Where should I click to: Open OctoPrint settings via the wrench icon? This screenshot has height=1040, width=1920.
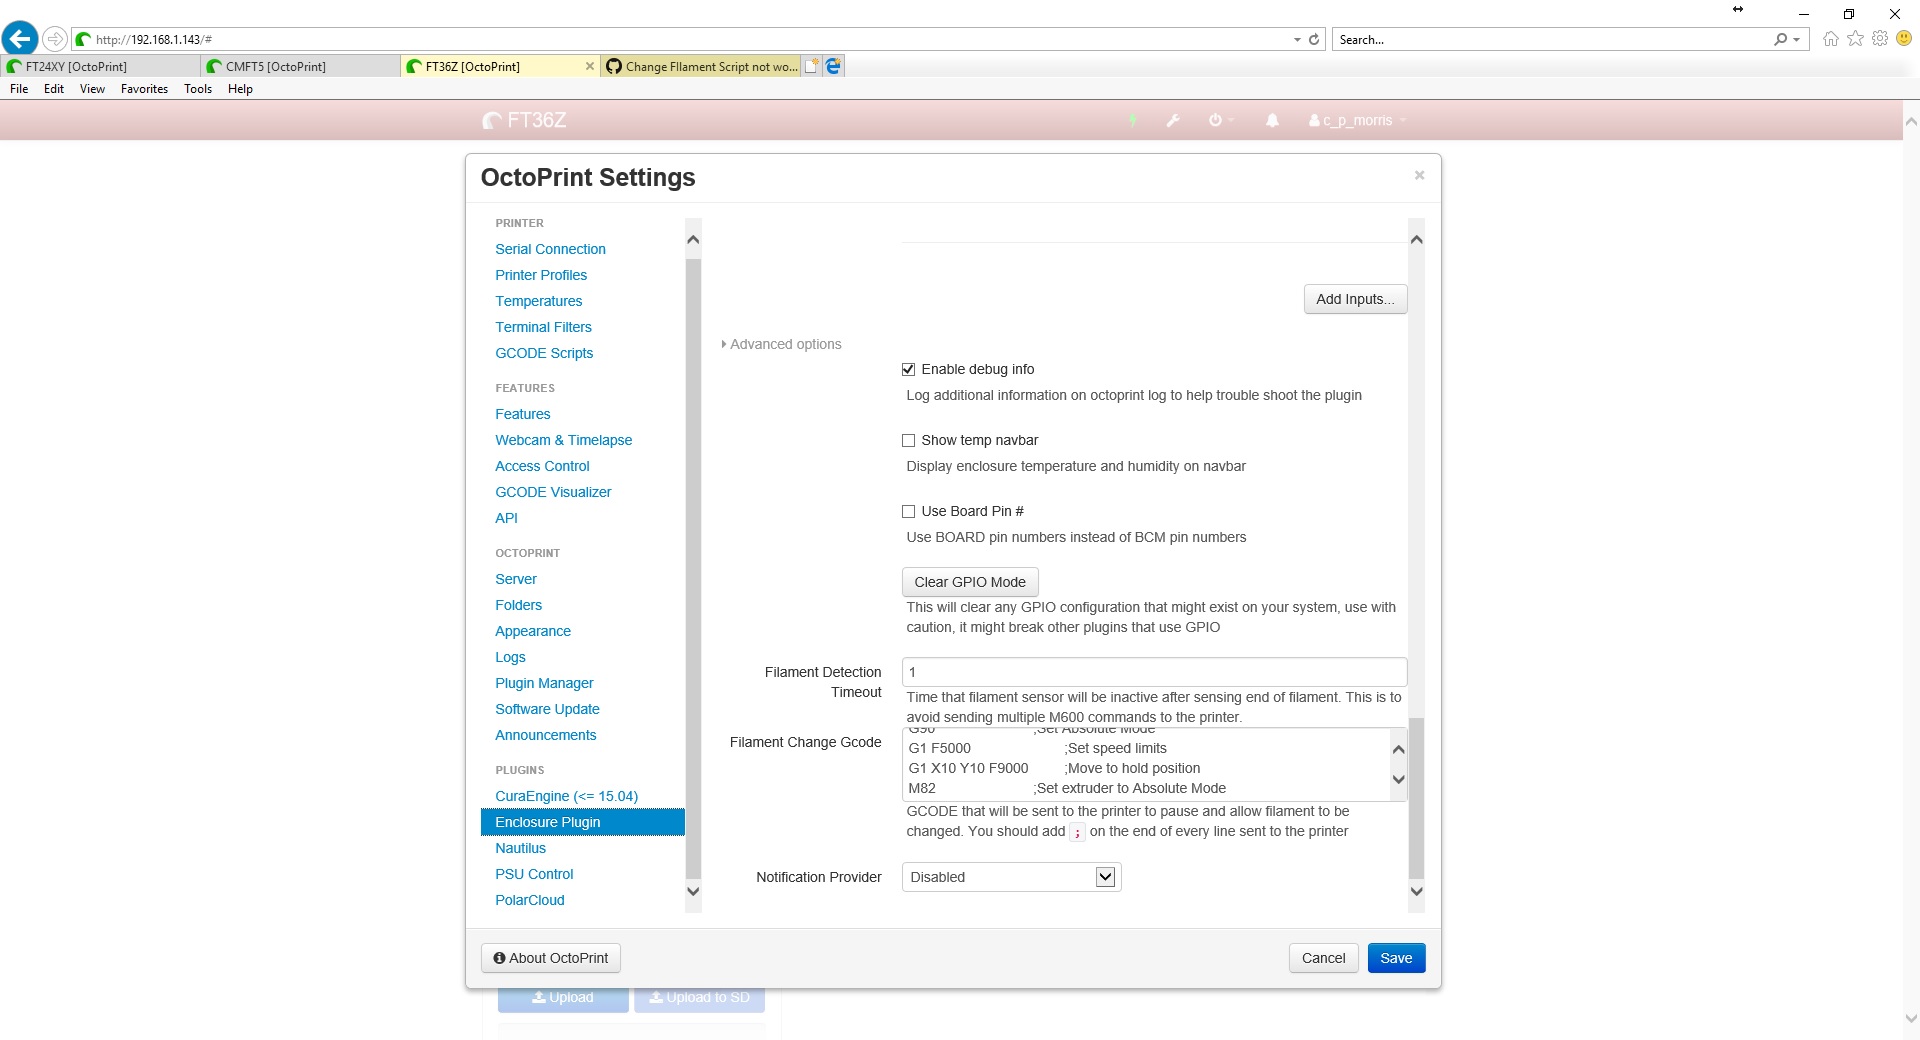click(x=1172, y=120)
